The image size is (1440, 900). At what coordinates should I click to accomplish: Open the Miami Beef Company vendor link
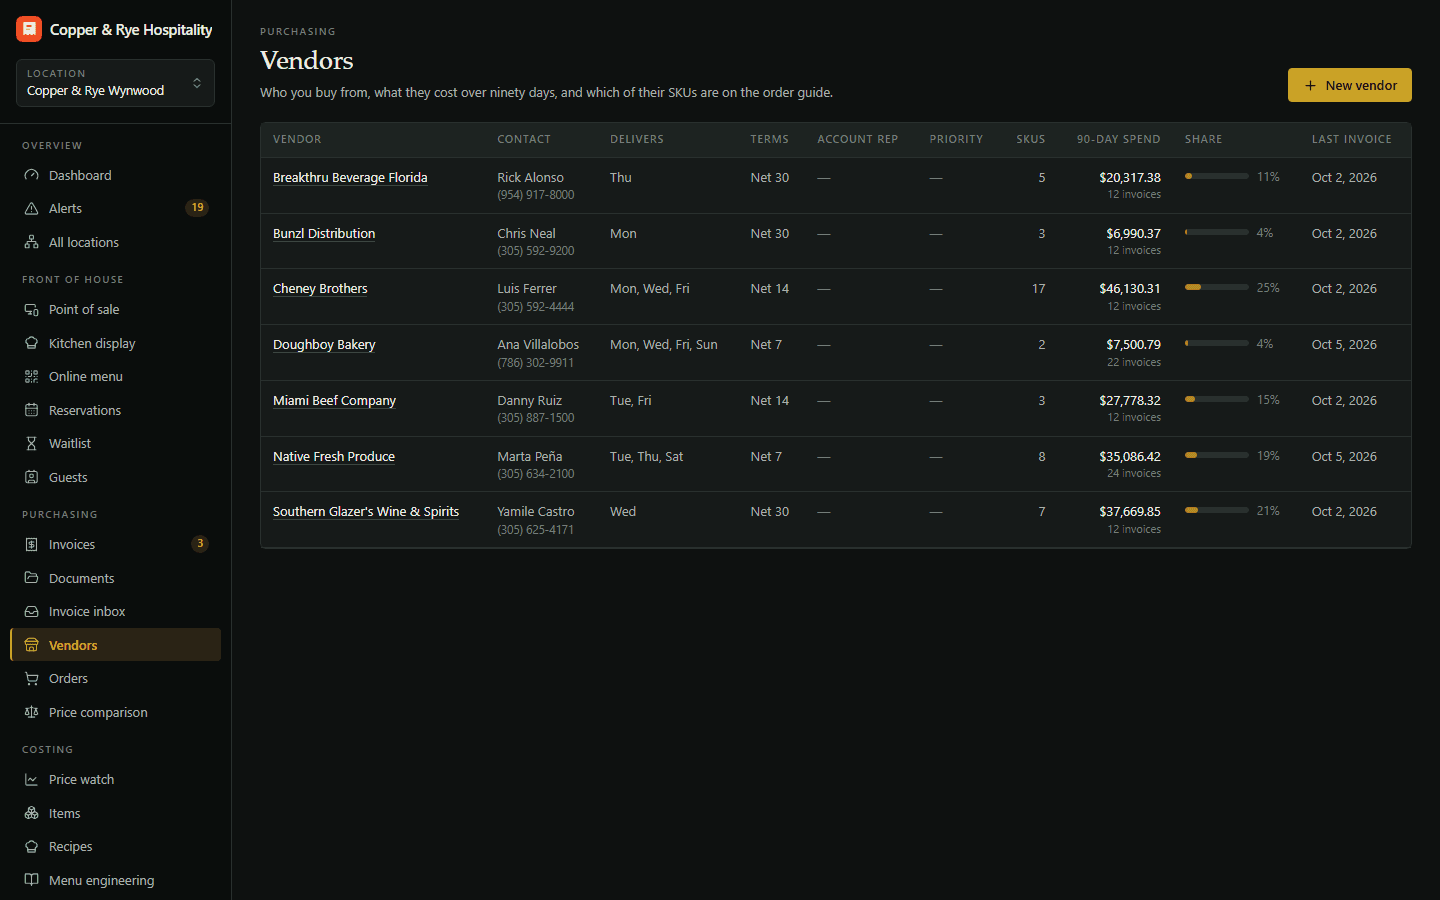334,400
